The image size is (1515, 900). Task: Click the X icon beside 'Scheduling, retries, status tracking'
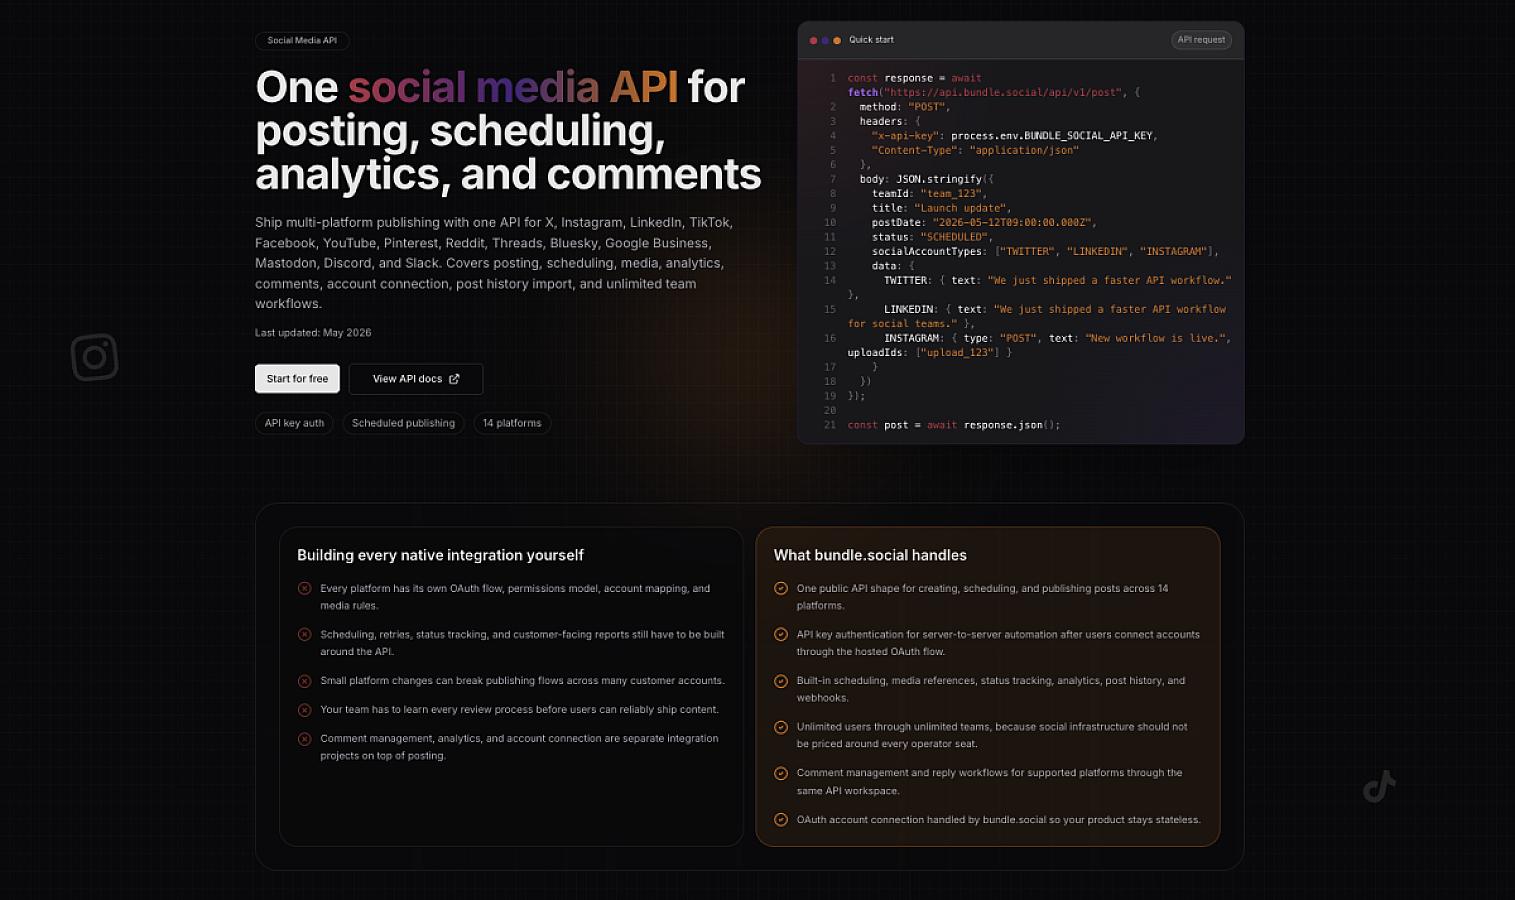click(x=304, y=635)
